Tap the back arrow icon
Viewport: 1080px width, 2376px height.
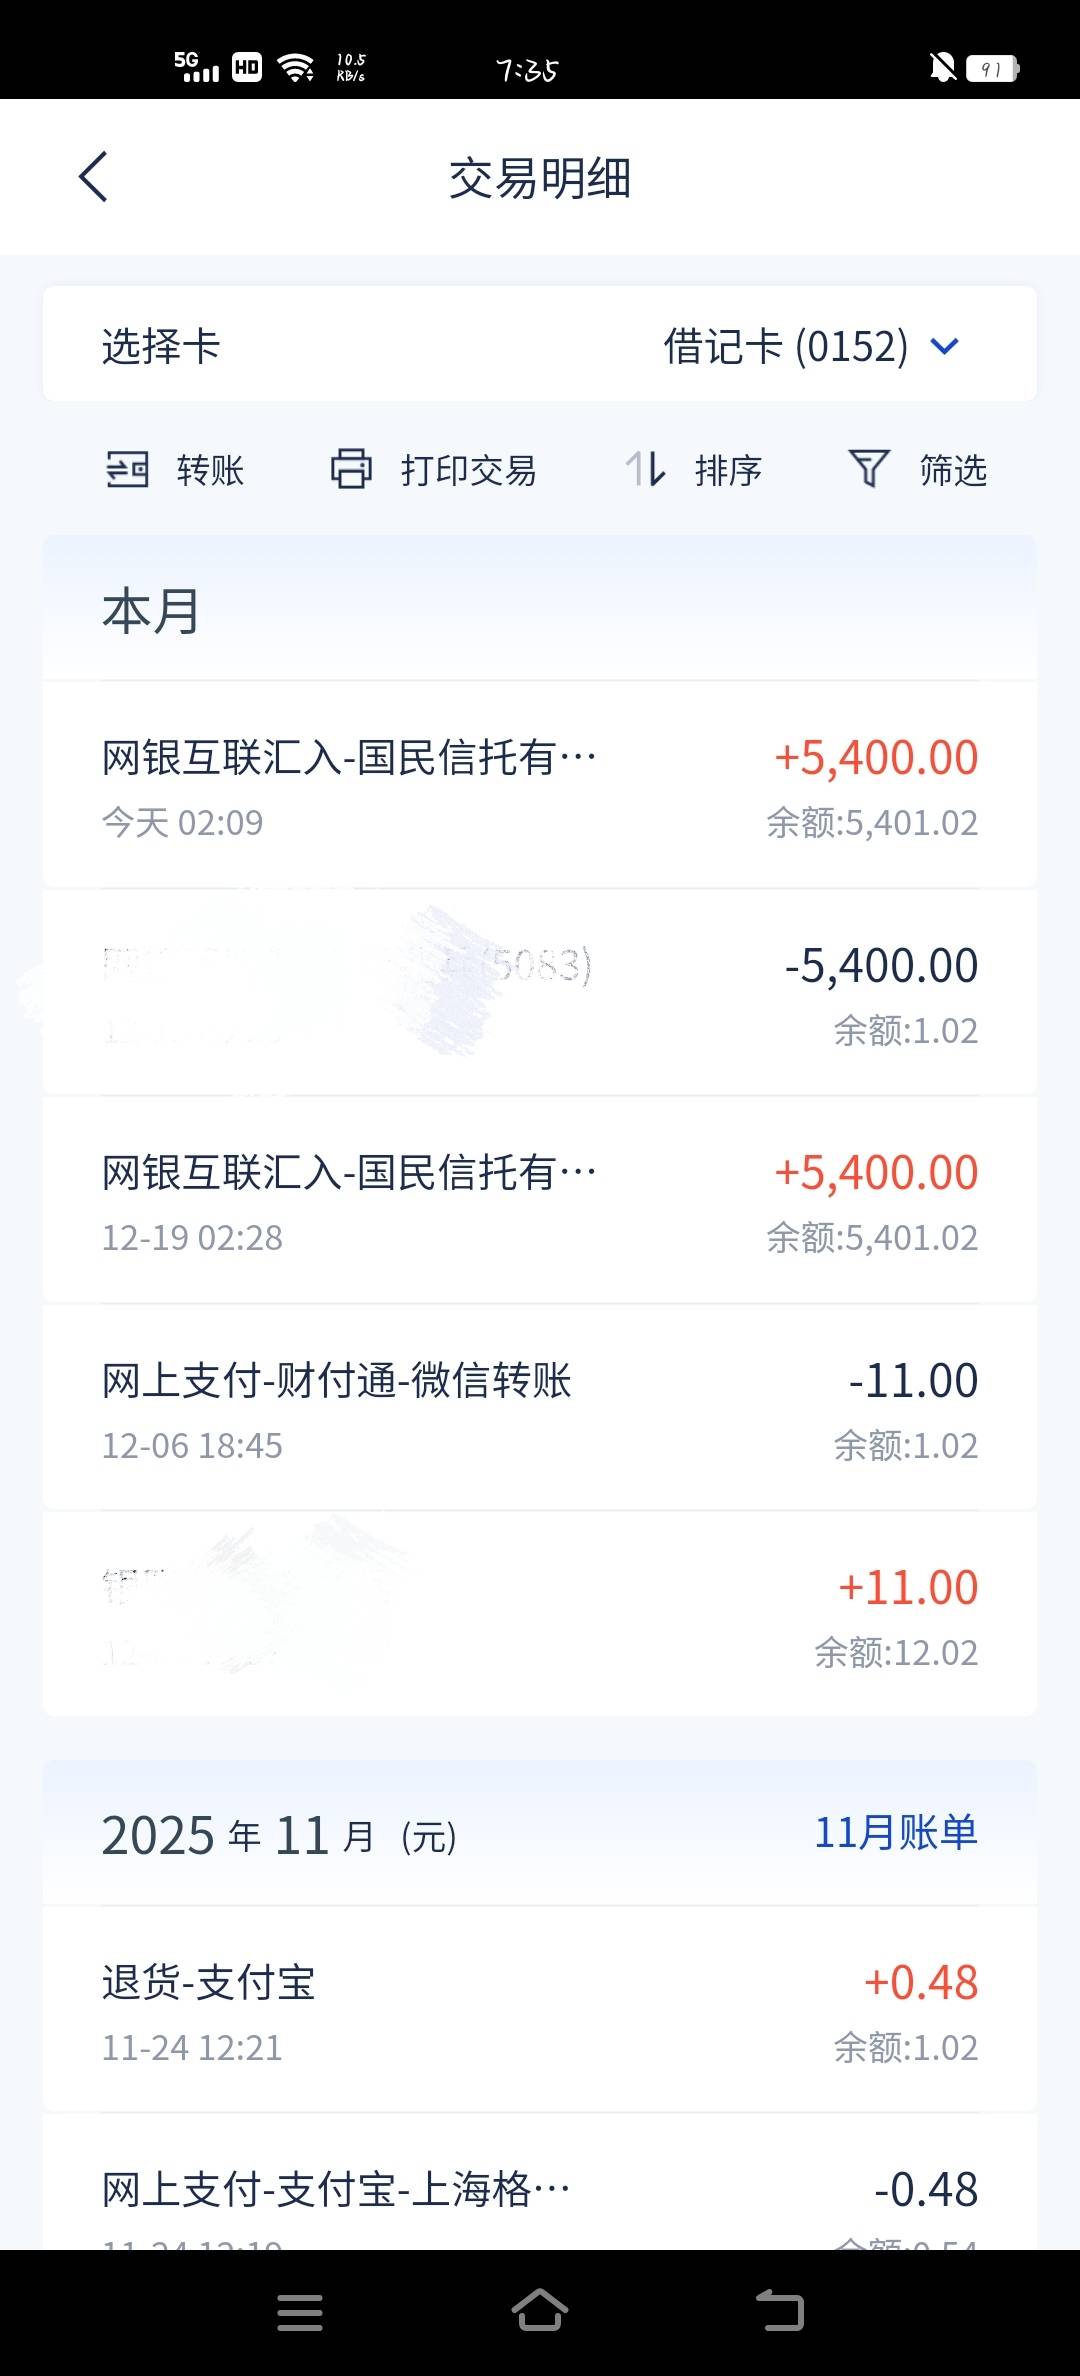93,178
